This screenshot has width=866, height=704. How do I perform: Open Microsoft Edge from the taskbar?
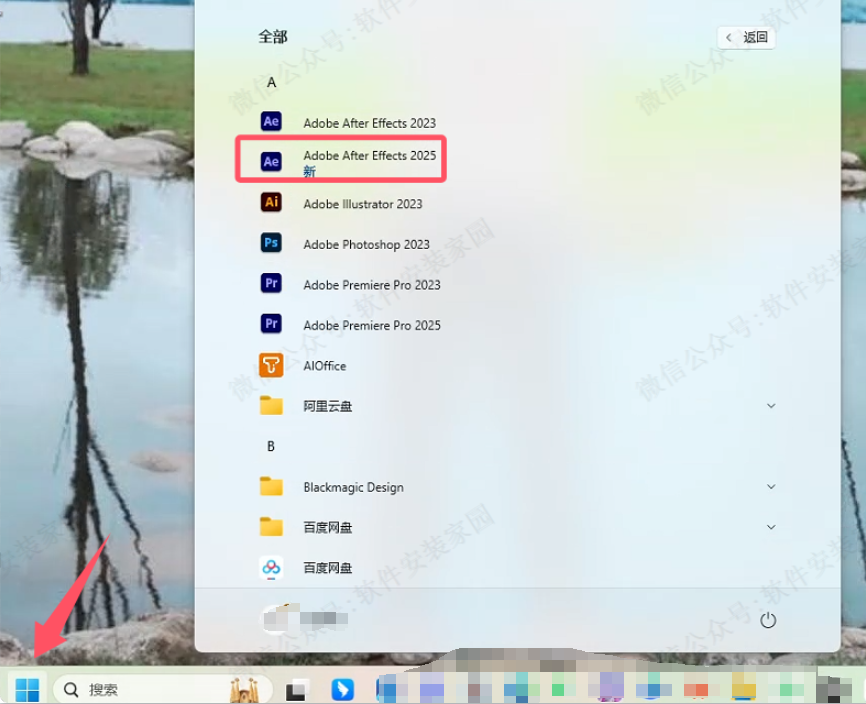click(x=342, y=690)
